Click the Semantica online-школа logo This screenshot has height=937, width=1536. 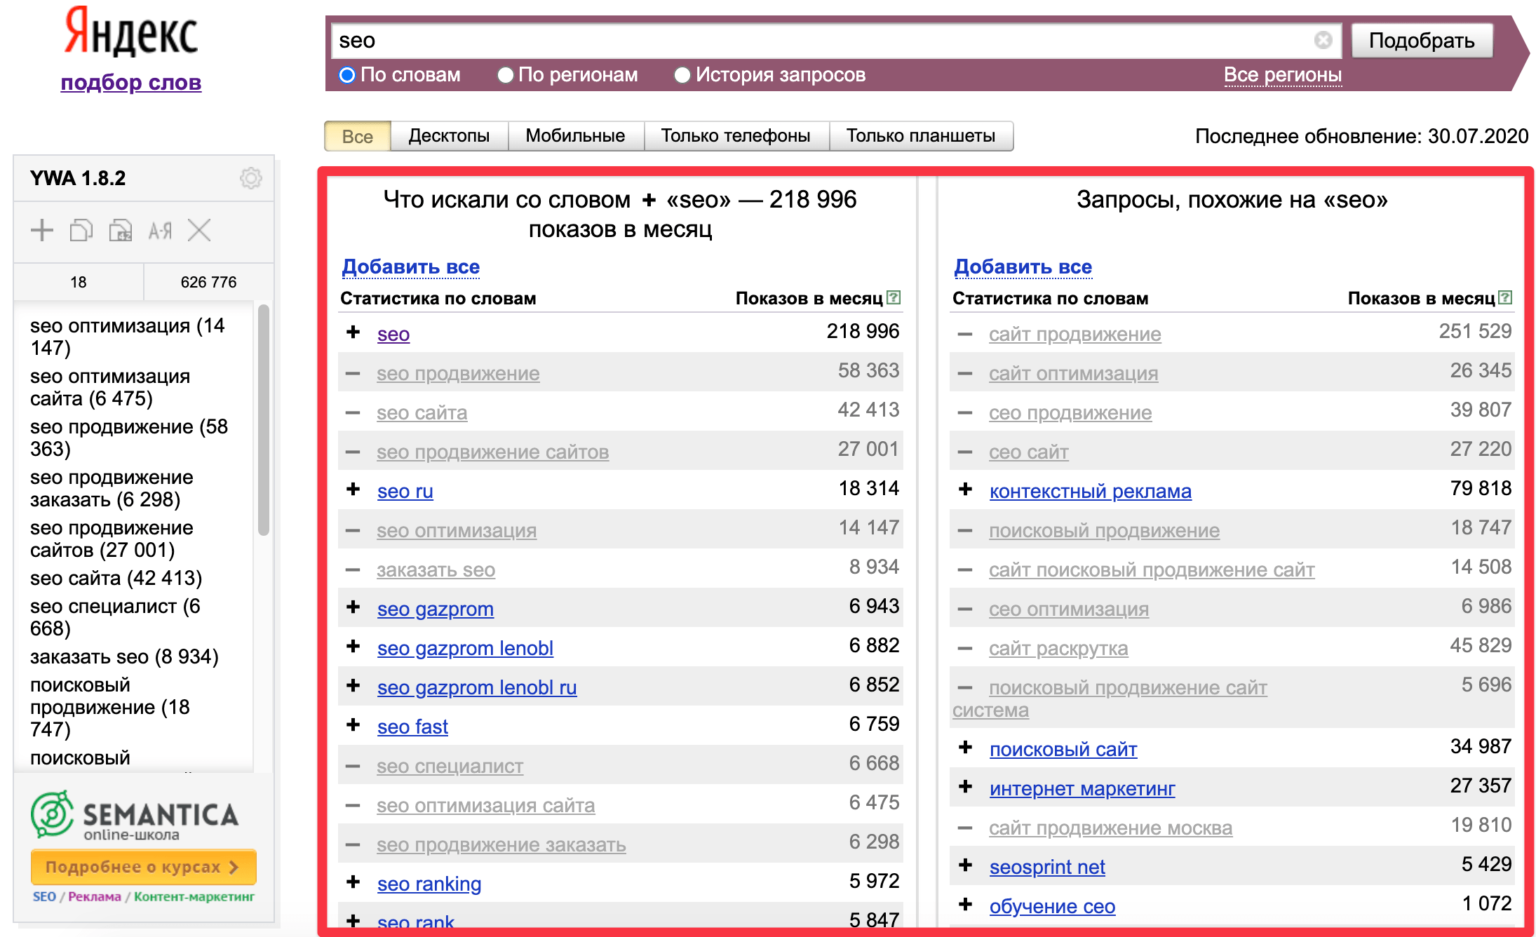pyautogui.click(x=135, y=815)
